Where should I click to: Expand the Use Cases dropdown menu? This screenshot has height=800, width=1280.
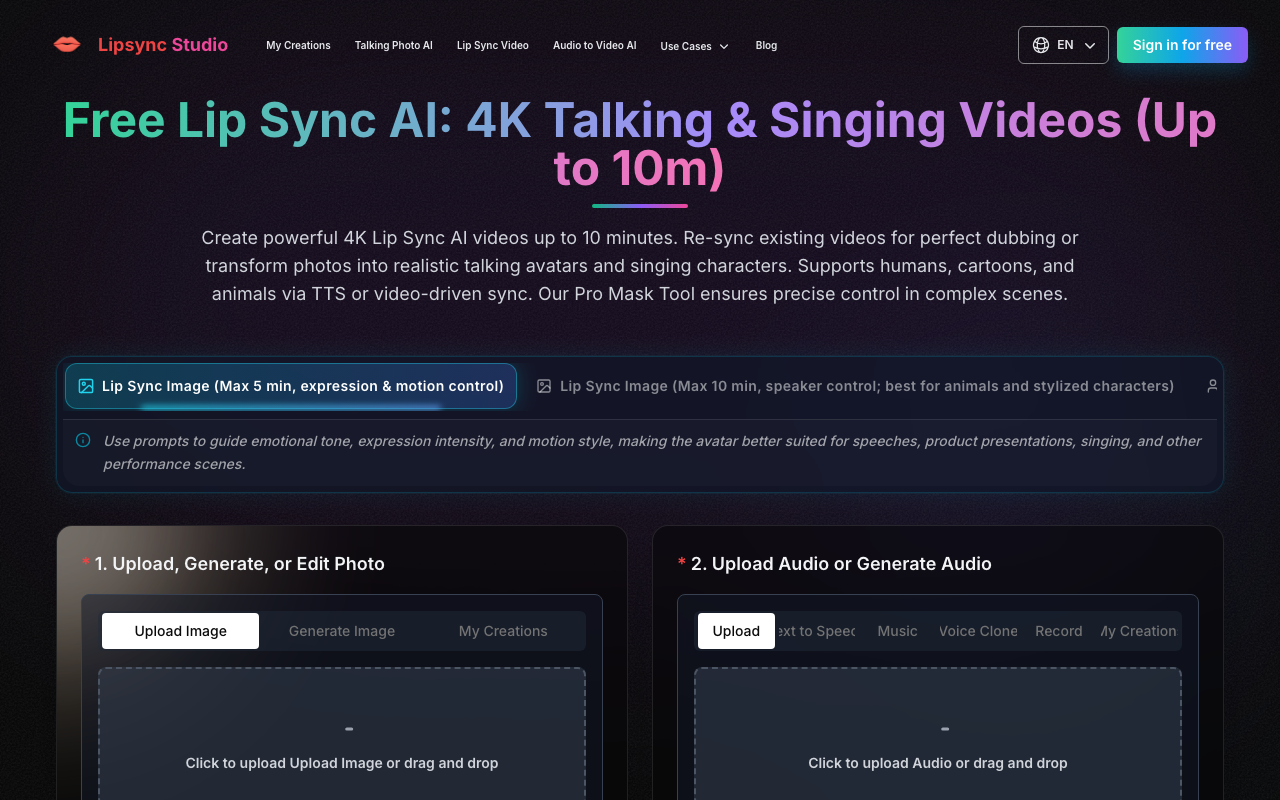[695, 46]
